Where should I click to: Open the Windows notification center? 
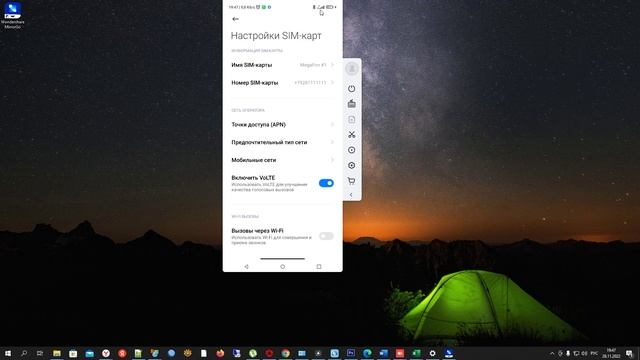[x=629, y=353]
